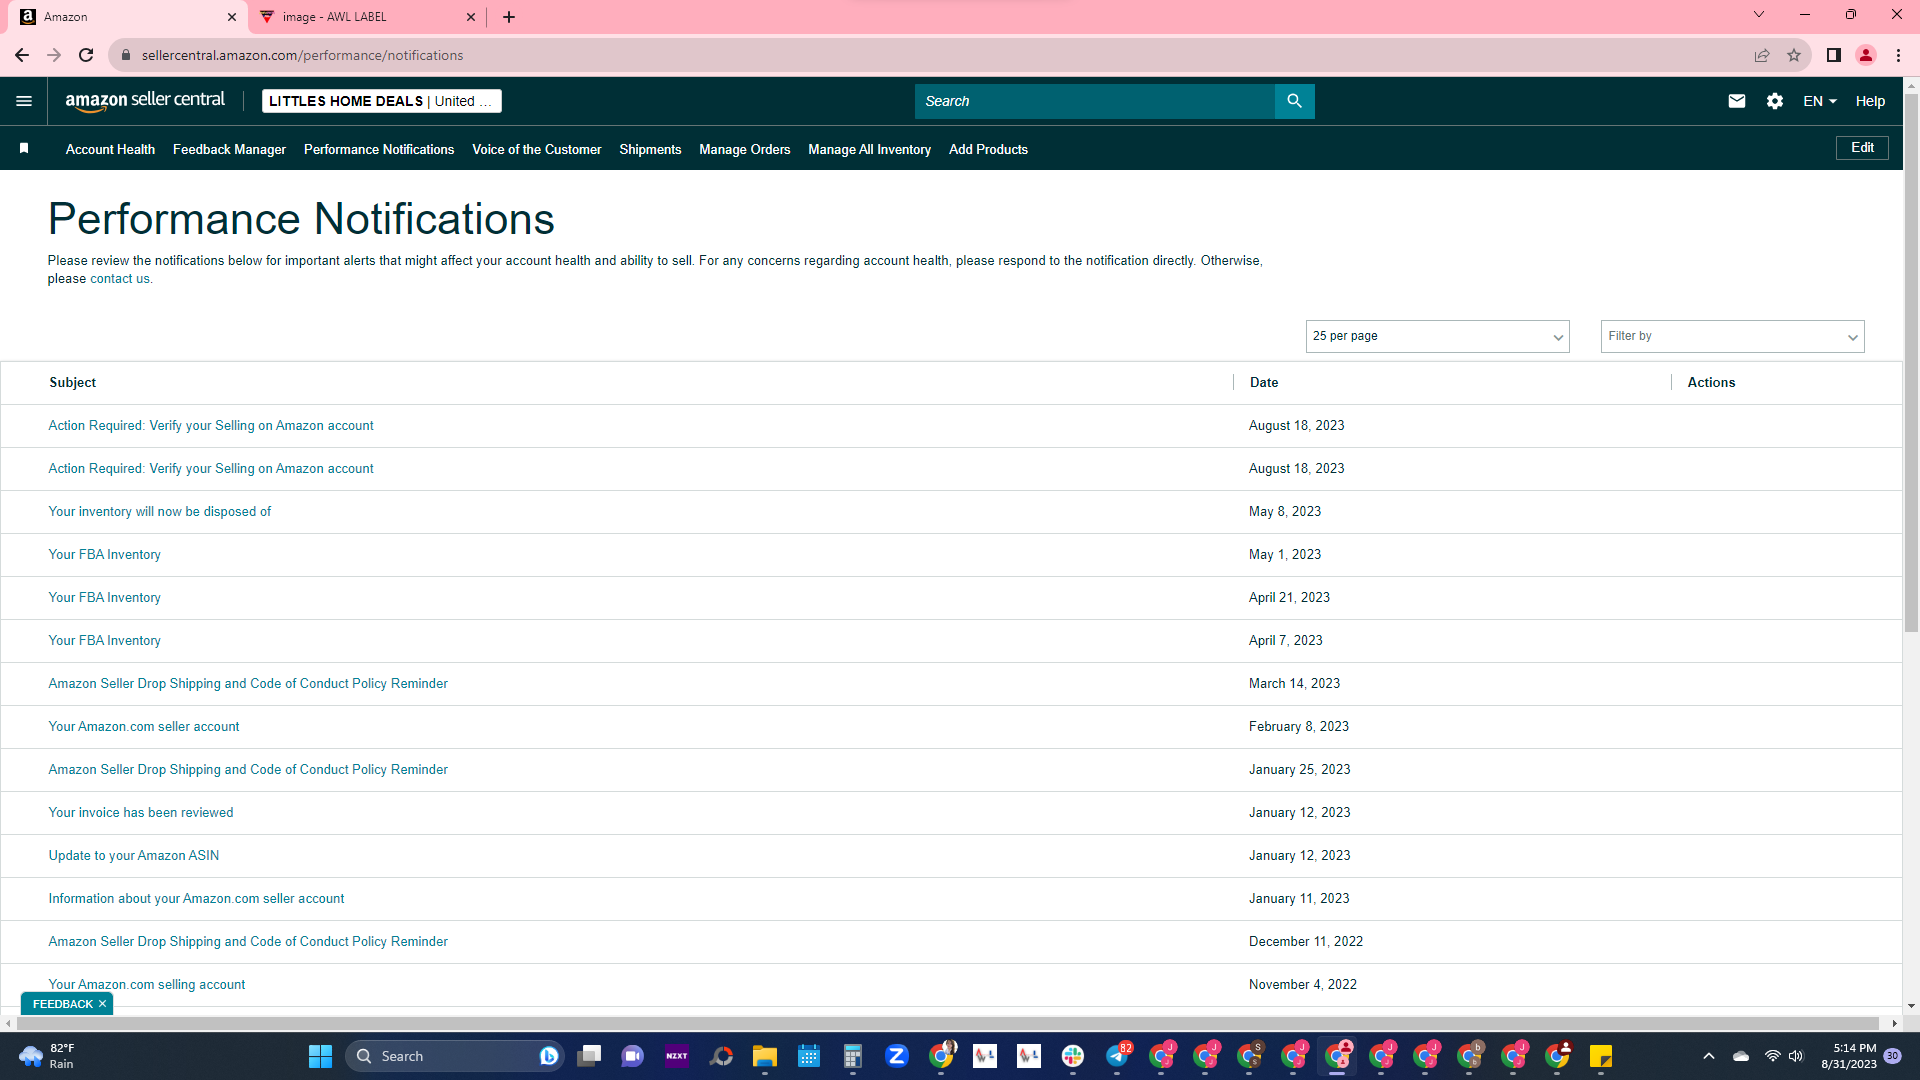Open the March 14 Drop Shipping Policy Reminder
The image size is (1920, 1080).
(248, 683)
